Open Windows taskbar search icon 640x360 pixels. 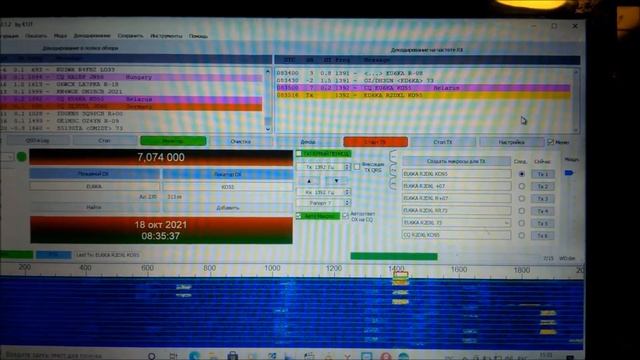151,356
